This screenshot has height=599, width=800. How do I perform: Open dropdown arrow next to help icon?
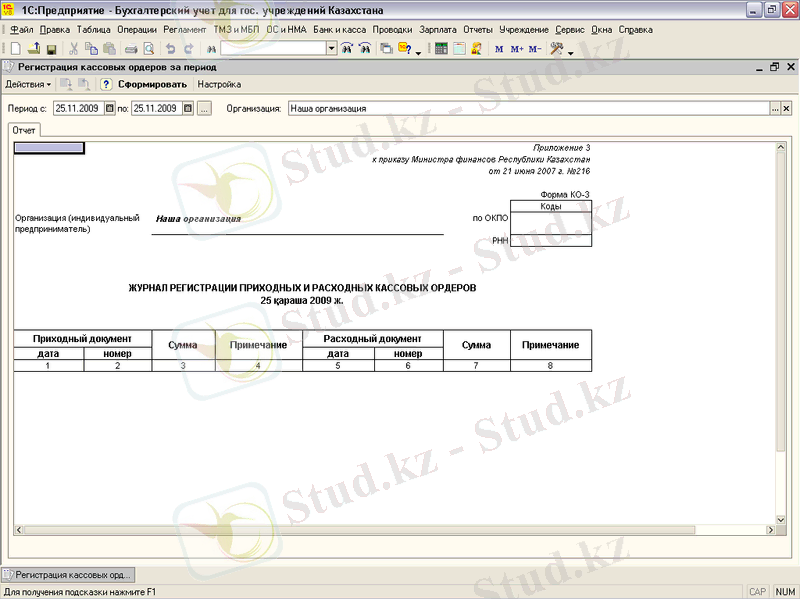(x=418, y=52)
